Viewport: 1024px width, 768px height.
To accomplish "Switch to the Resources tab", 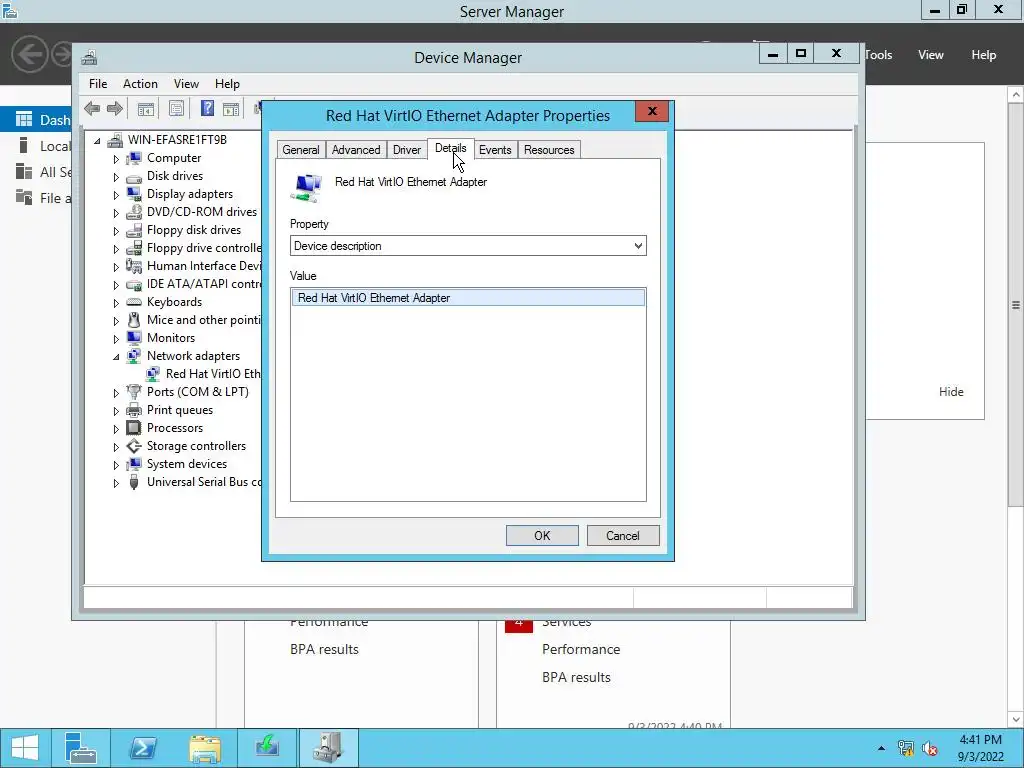I will (549, 150).
